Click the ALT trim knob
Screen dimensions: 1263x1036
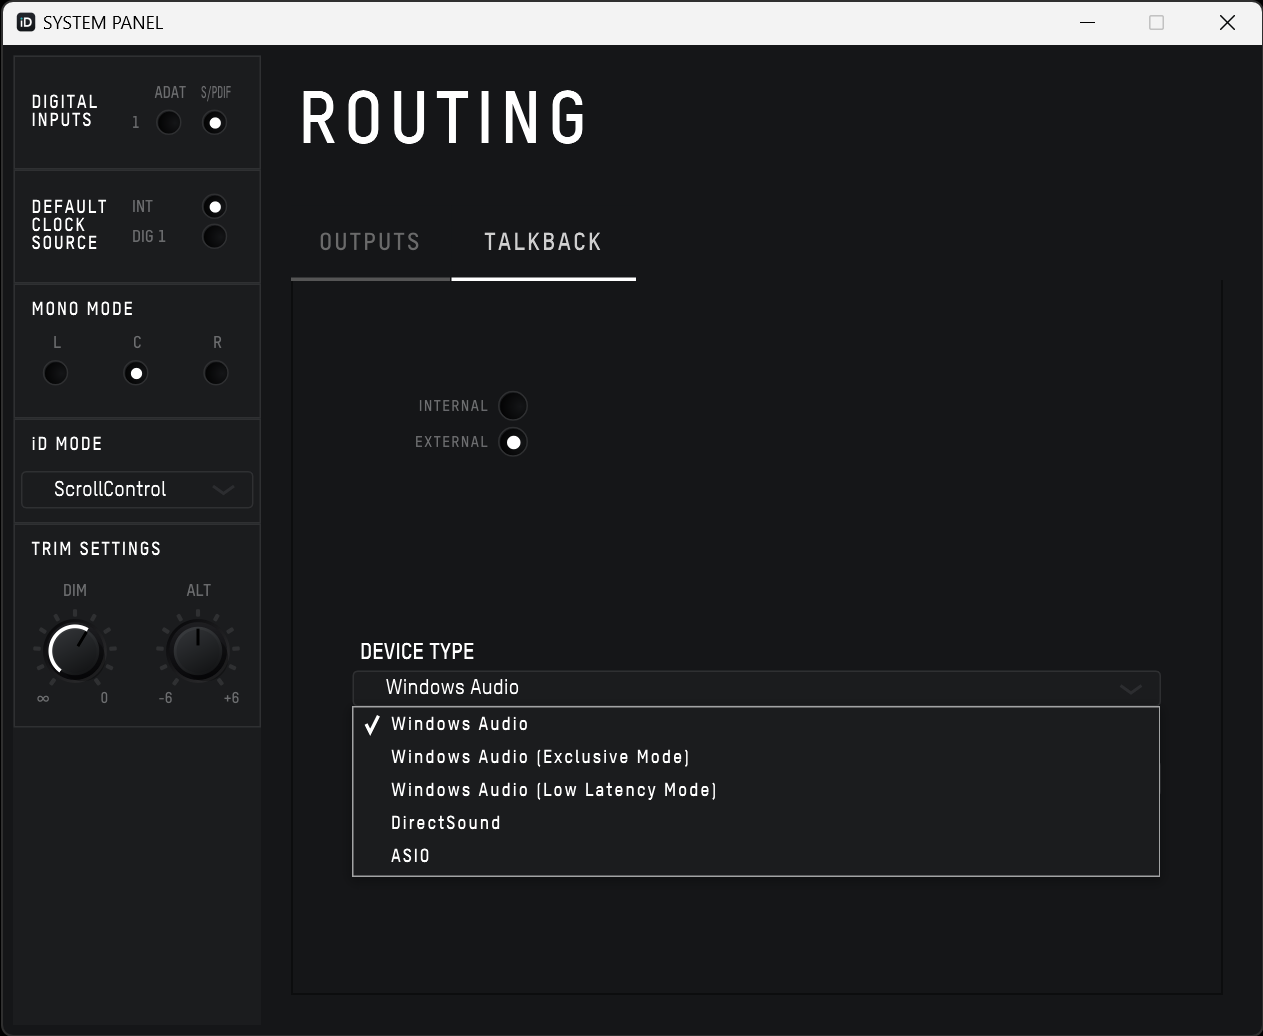(x=198, y=652)
